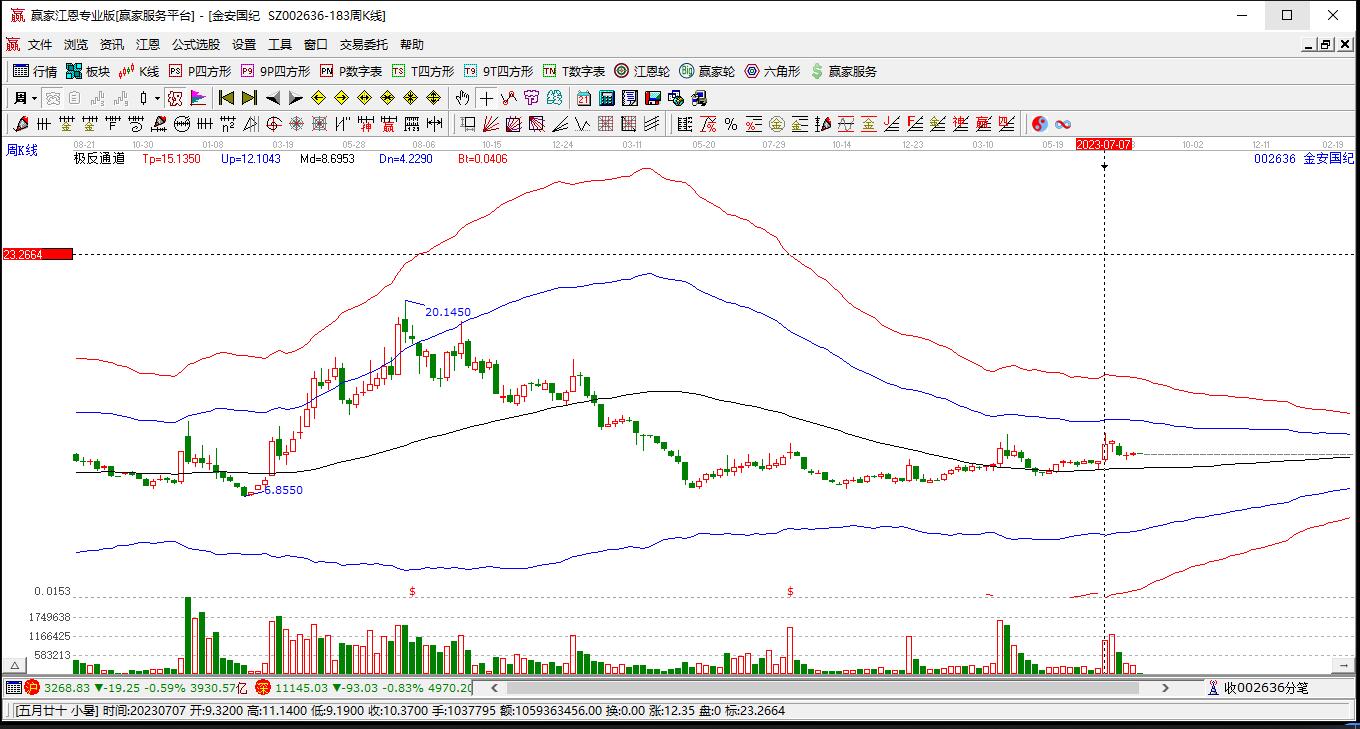Click the right arrow at chart bottom-right
The image size is (1360, 729).
coord(1344,665)
